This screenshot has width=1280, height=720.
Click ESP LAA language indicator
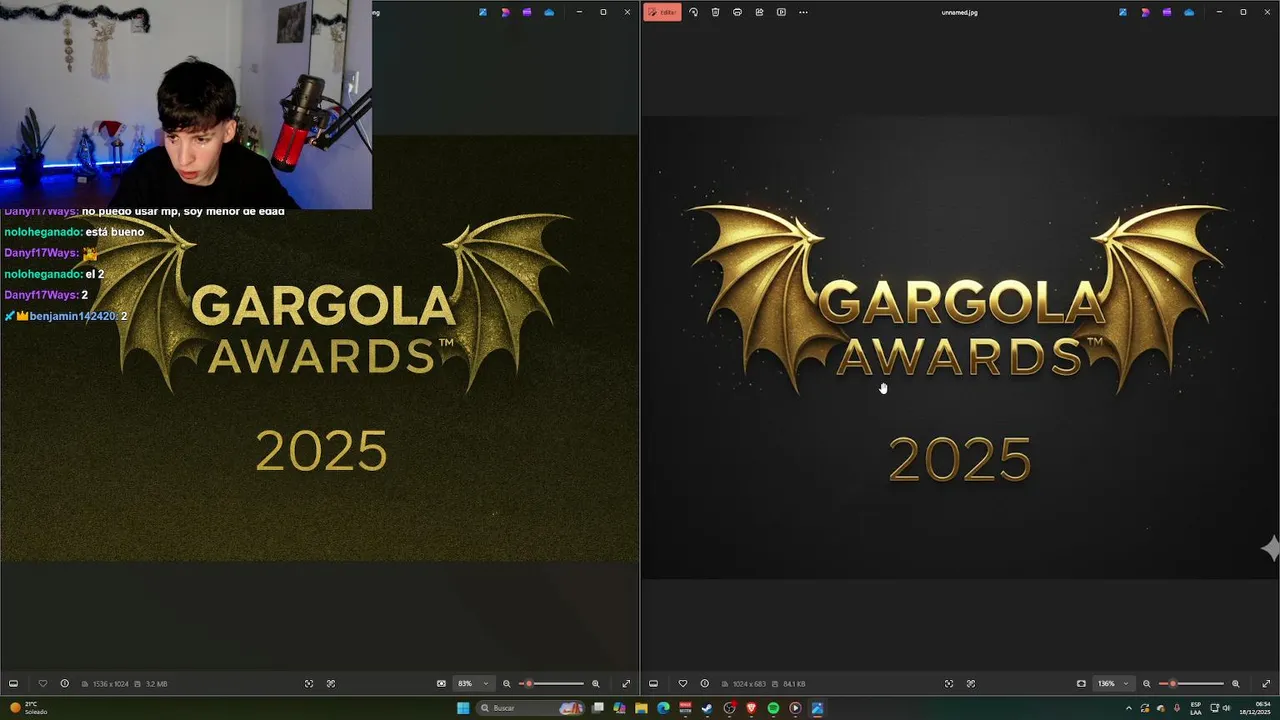[x=1196, y=708]
